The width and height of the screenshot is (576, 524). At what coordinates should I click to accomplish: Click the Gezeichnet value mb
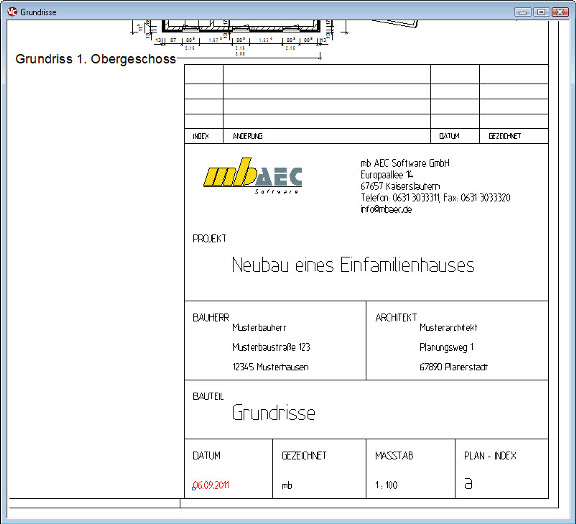[x=287, y=485]
